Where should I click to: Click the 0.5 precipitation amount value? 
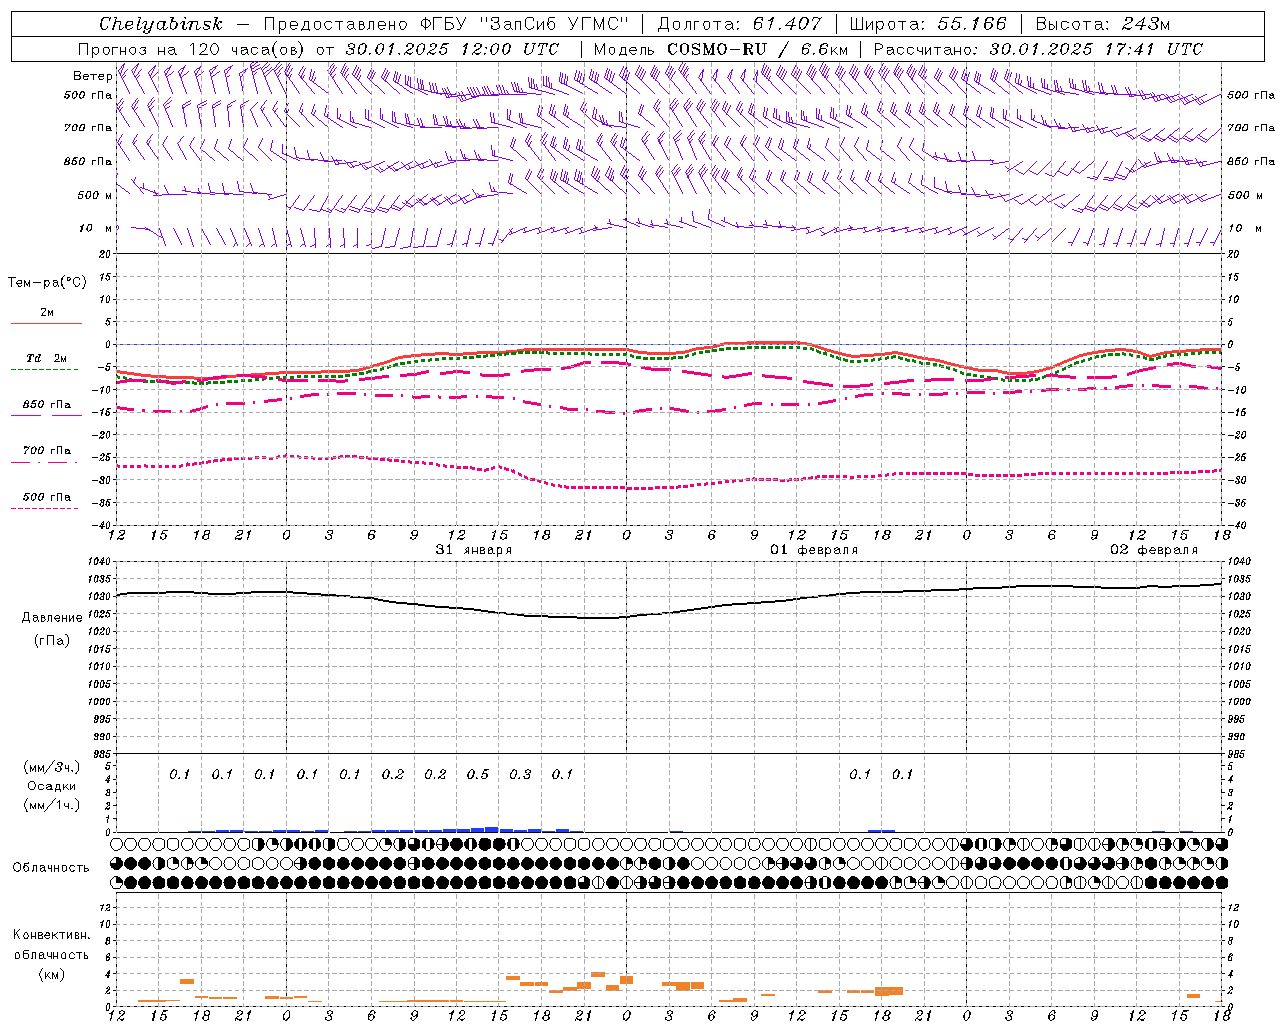pyautogui.click(x=478, y=775)
